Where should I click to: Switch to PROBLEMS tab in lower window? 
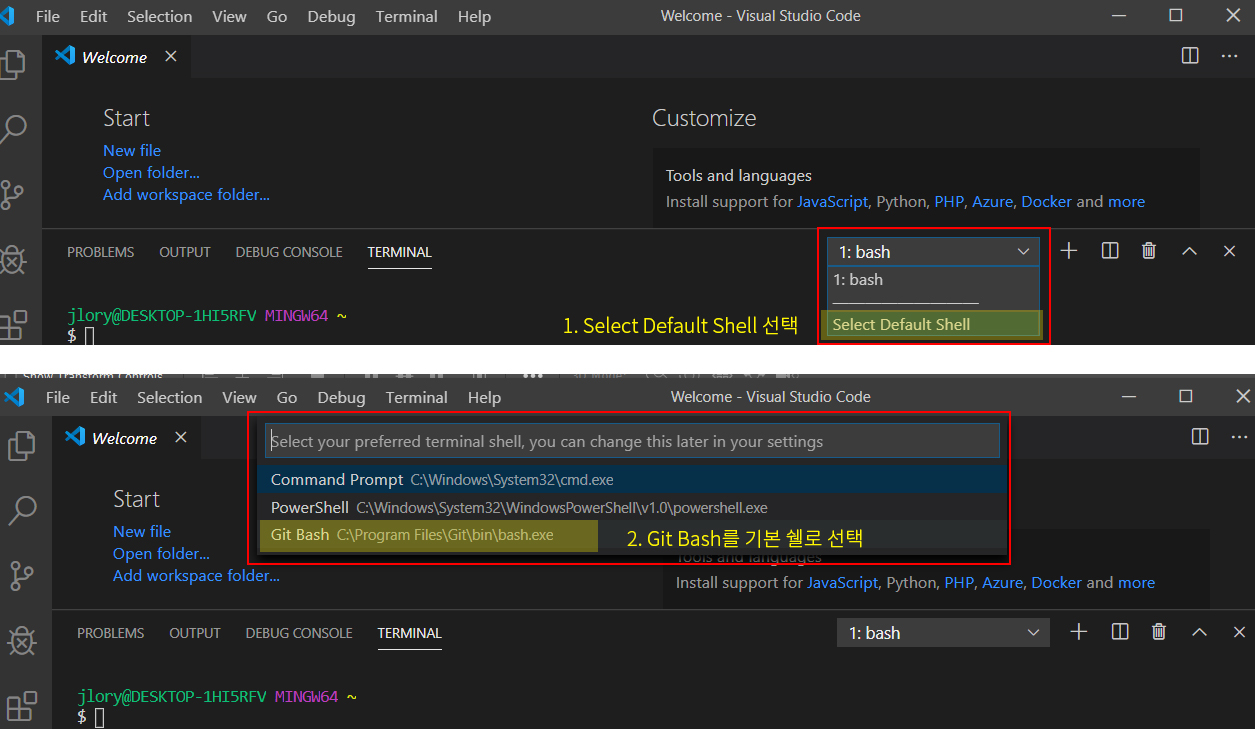point(110,633)
